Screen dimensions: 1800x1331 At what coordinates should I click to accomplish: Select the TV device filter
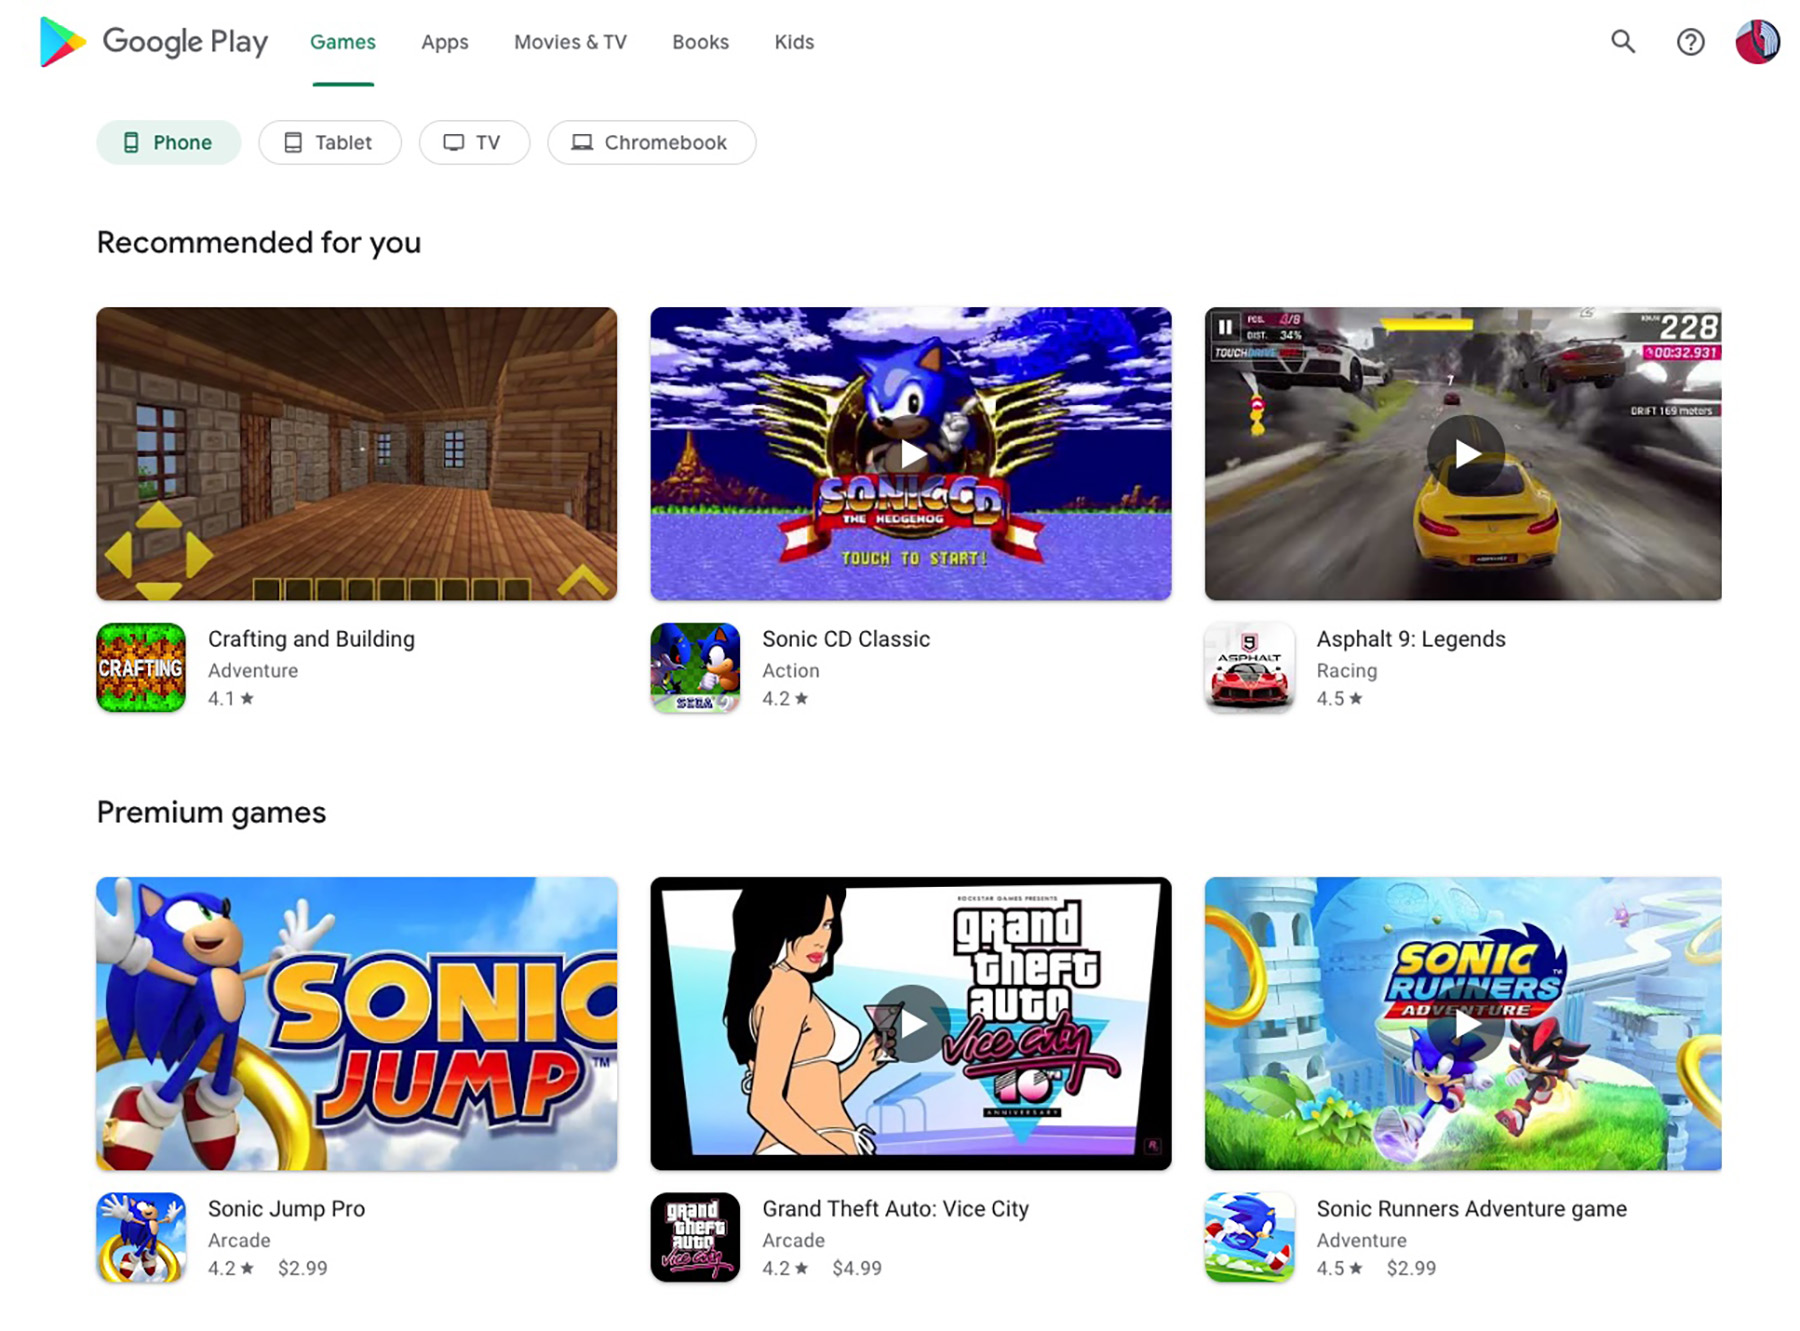[x=473, y=143]
